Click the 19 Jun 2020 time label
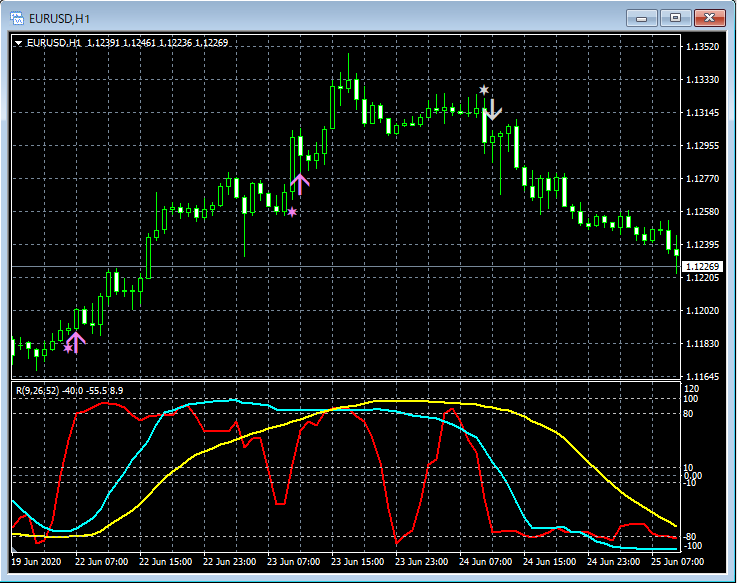The image size is (737, 583). 36,562
